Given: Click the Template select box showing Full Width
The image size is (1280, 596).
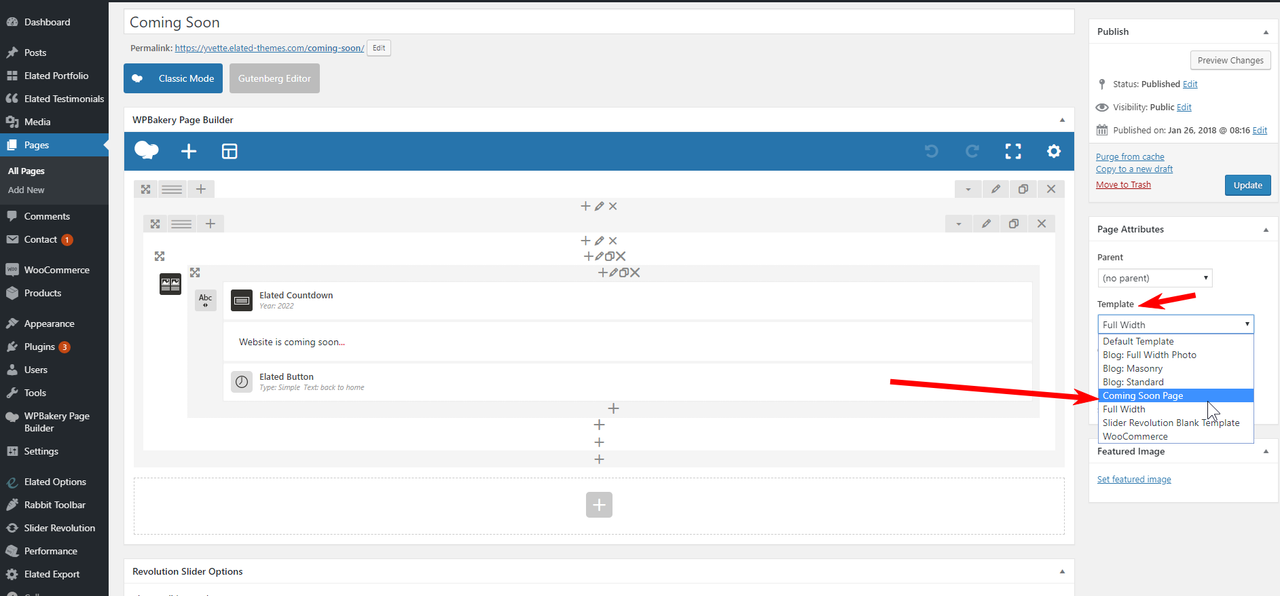Looking at the screenshot, I should (1176, 324).
